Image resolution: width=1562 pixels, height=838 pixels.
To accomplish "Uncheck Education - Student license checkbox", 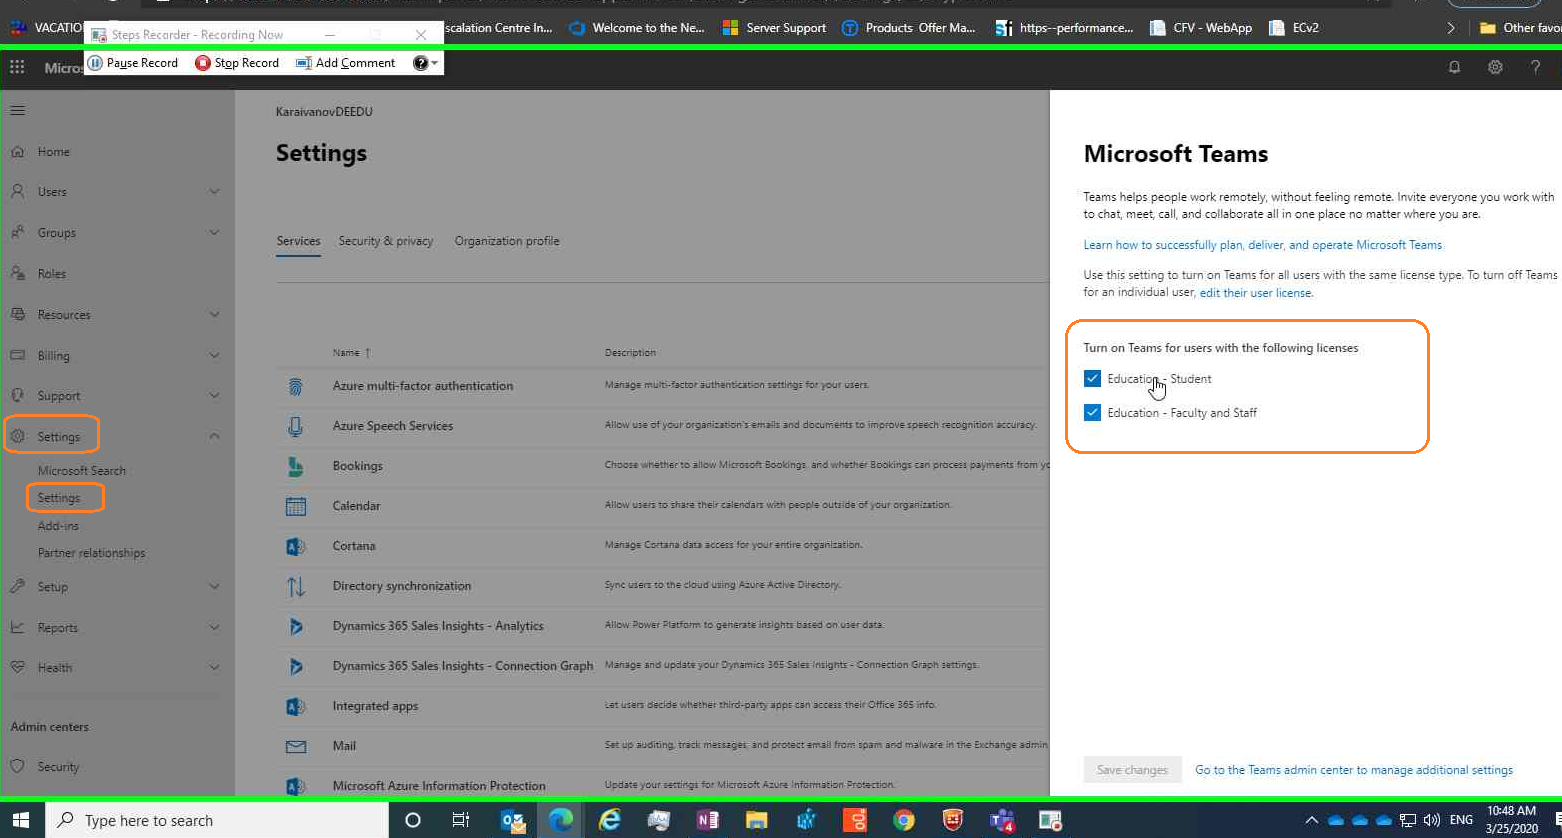I will [1092, 379].
